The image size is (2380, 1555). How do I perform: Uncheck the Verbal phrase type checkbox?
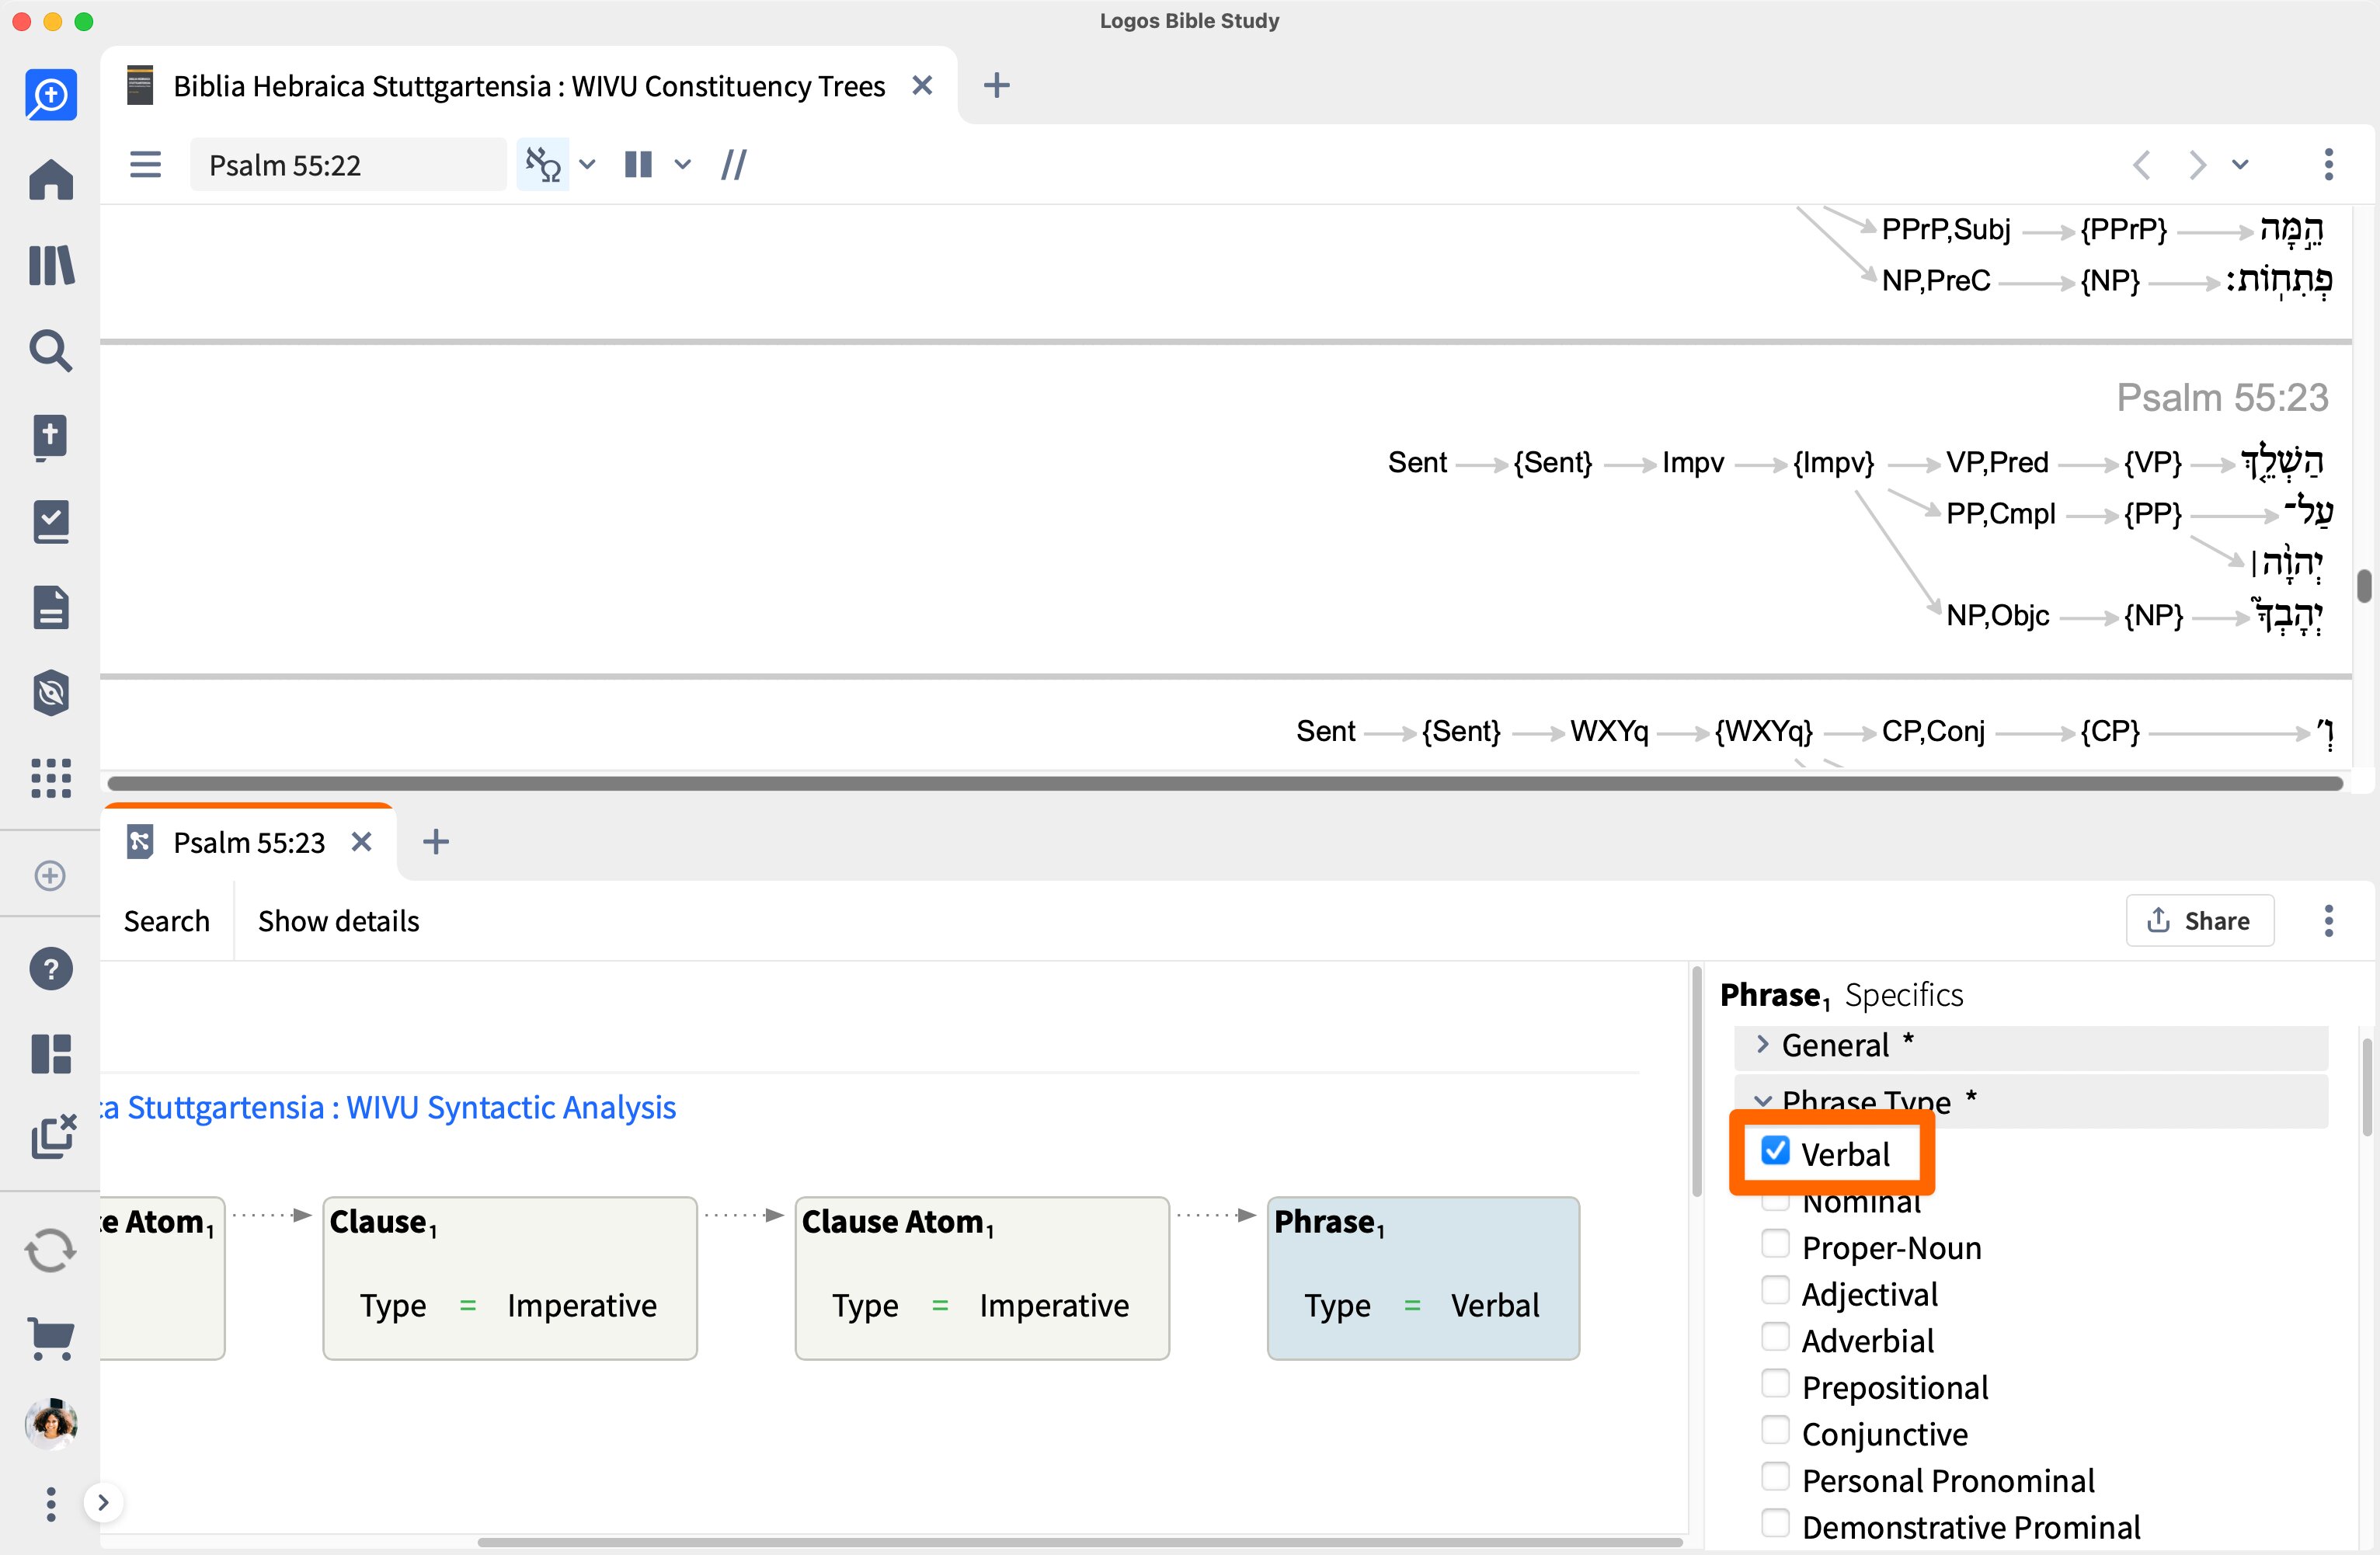[1776, 1151]
